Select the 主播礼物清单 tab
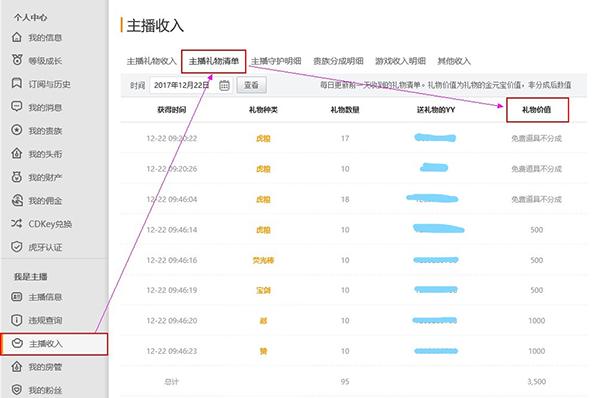 pos(214,61)
